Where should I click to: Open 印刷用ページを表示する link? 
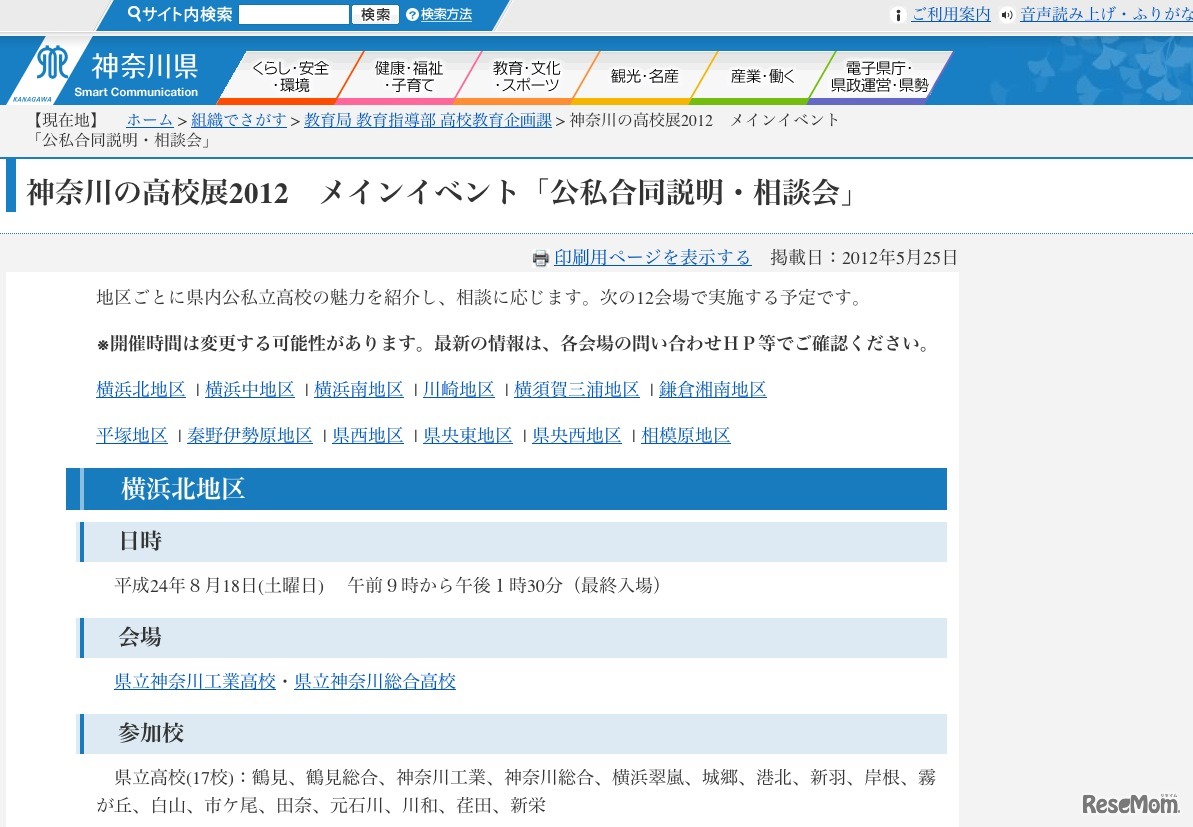click(652, 258)
